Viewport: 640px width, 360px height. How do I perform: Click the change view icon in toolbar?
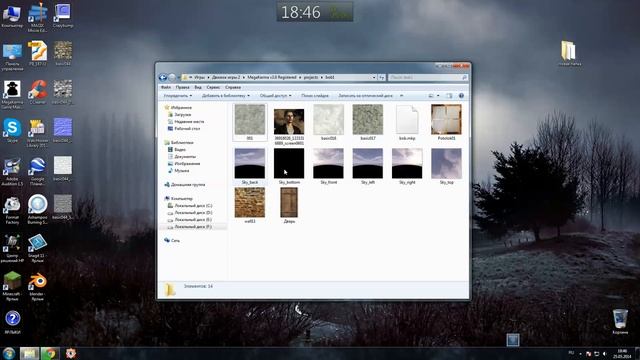pyautogui.click(x=431, y=96)
